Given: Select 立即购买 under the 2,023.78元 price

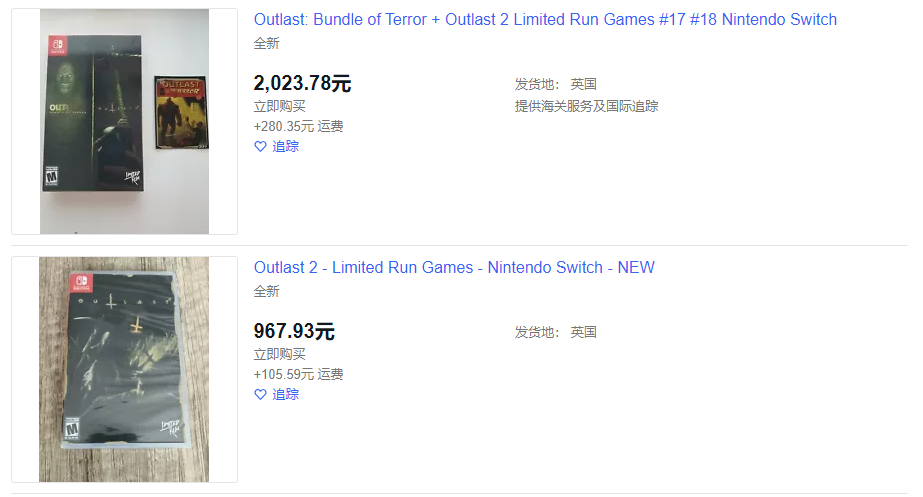Looking at the screenshot, I should [x=280, y=107].
